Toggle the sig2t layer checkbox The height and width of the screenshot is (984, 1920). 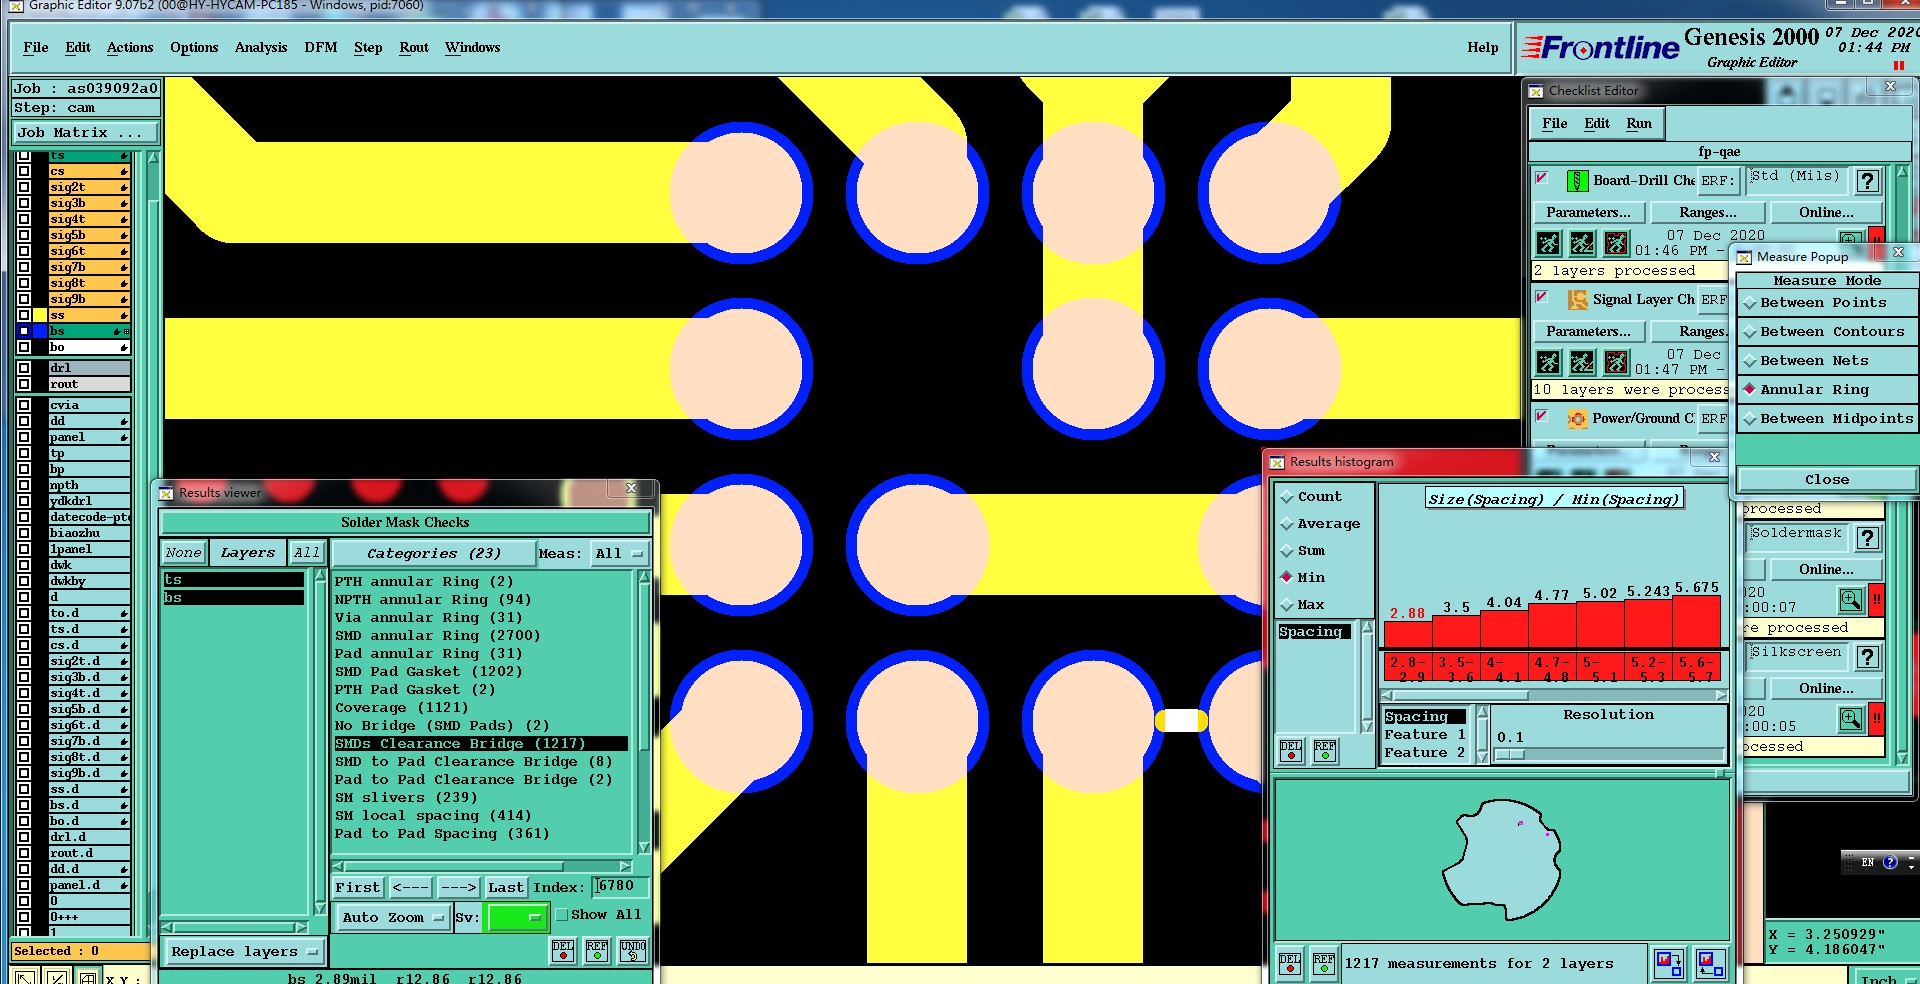click(x=24, y=187)
